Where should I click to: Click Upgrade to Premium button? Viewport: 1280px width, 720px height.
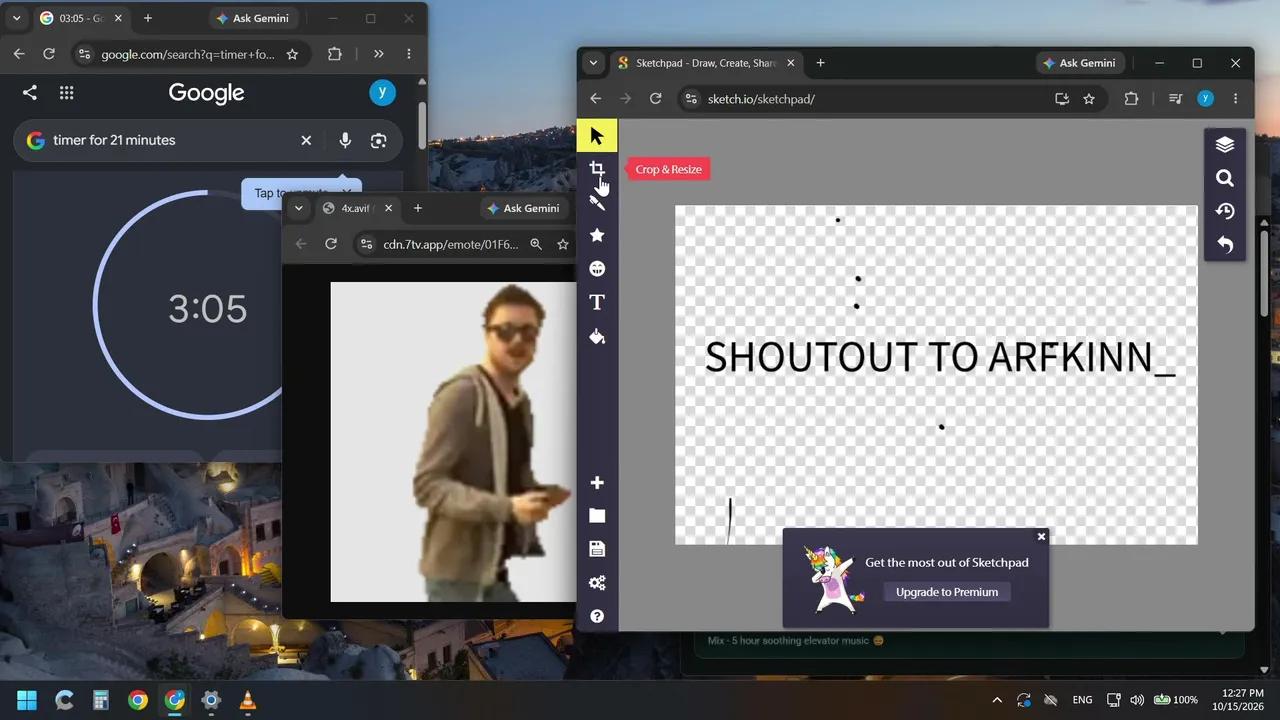pyautogui.click(x=947, y=592)
